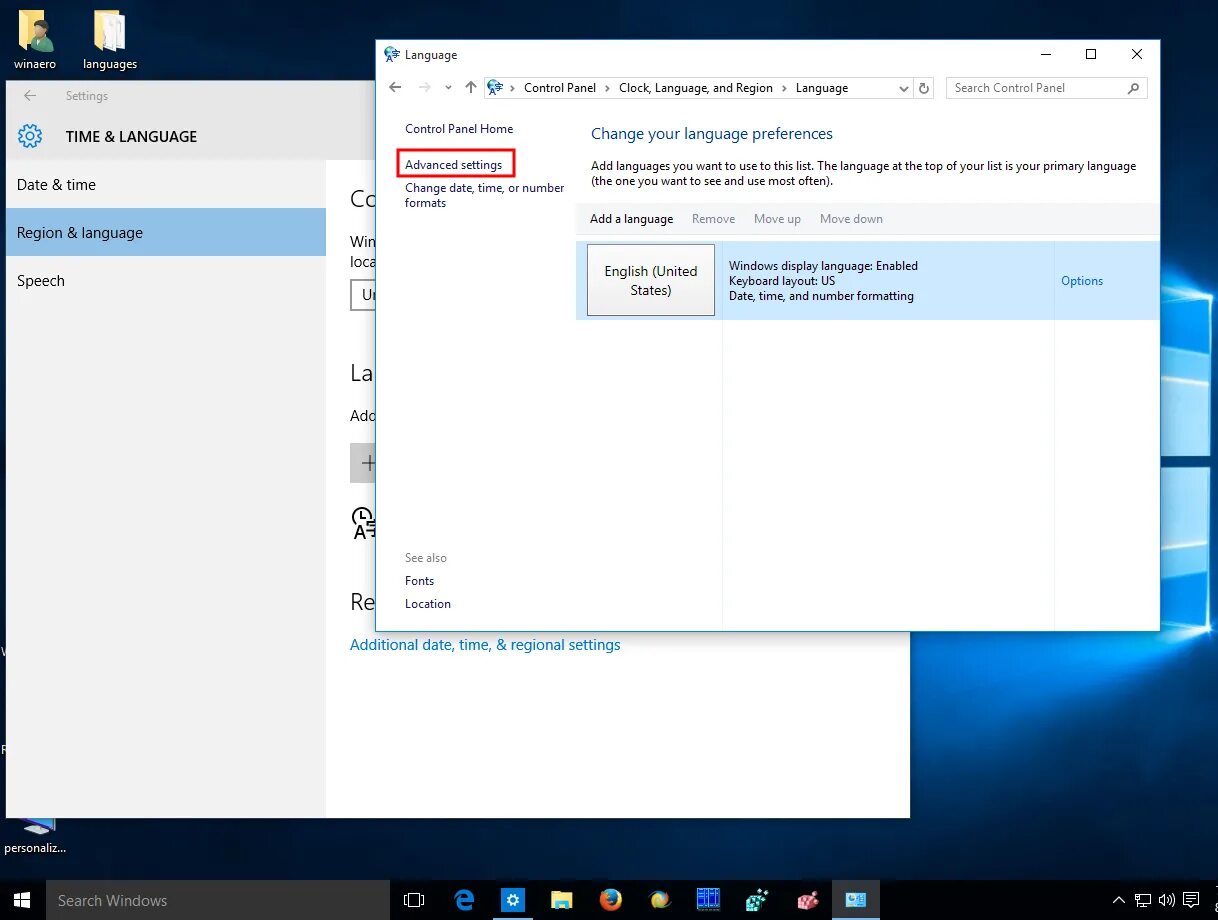This screenshot has width=1218, height=920.
Task: Click the magnifier icon in search box
Action: (1133, 88)
